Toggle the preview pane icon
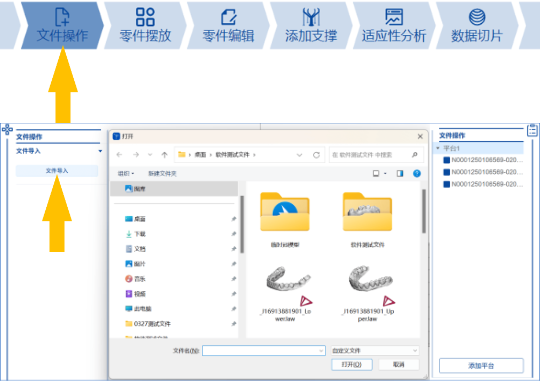540x381 pixels. [x=399, y=173]
